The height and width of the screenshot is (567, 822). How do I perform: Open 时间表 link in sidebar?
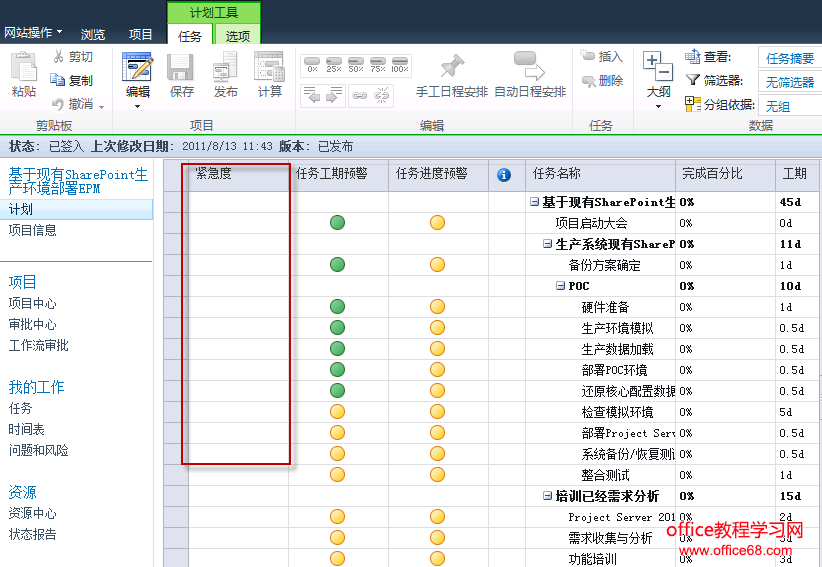(27, 429)
